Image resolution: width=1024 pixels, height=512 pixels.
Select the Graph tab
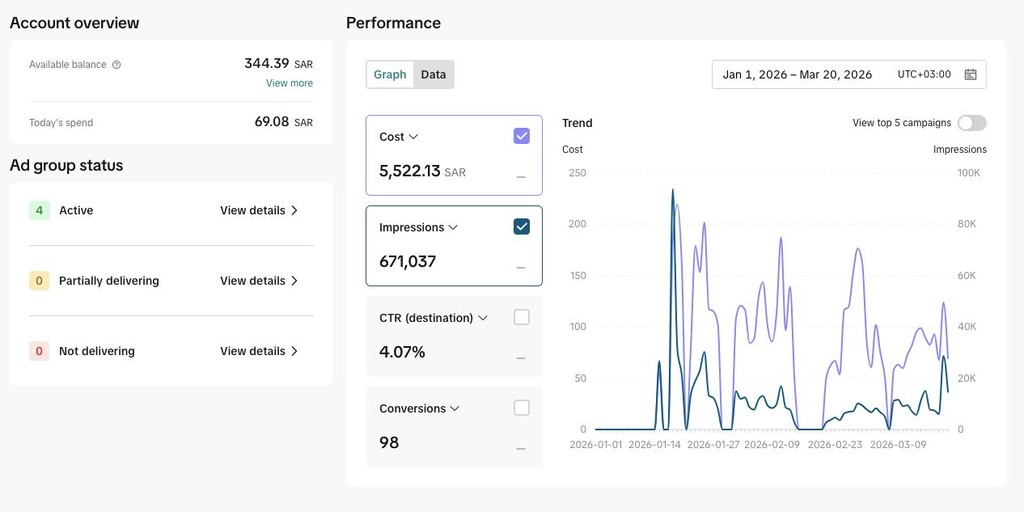tap(390, 74)
